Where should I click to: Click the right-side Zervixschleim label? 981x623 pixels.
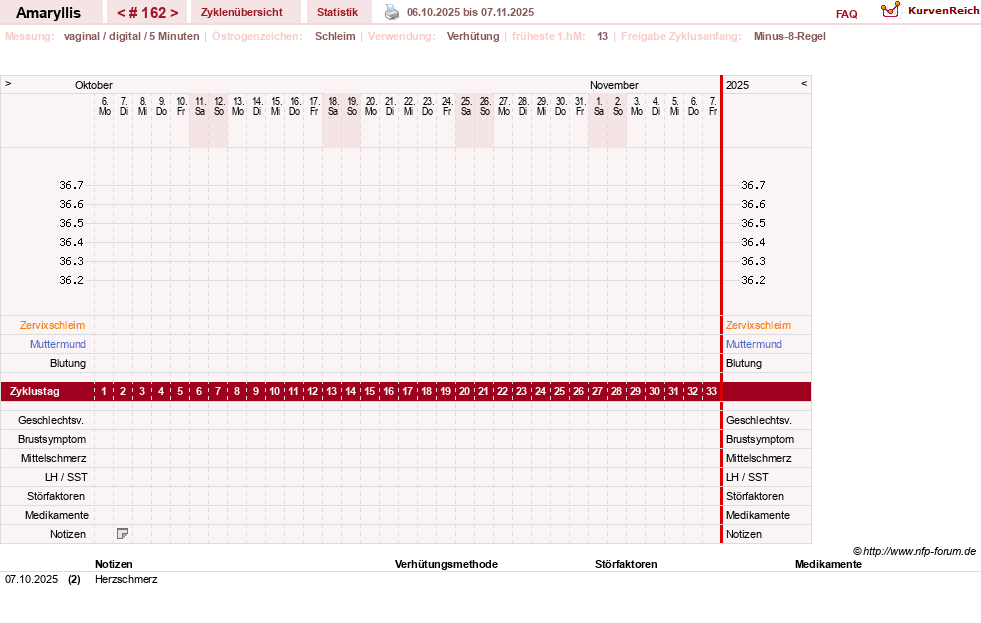(x=758, y=325)
